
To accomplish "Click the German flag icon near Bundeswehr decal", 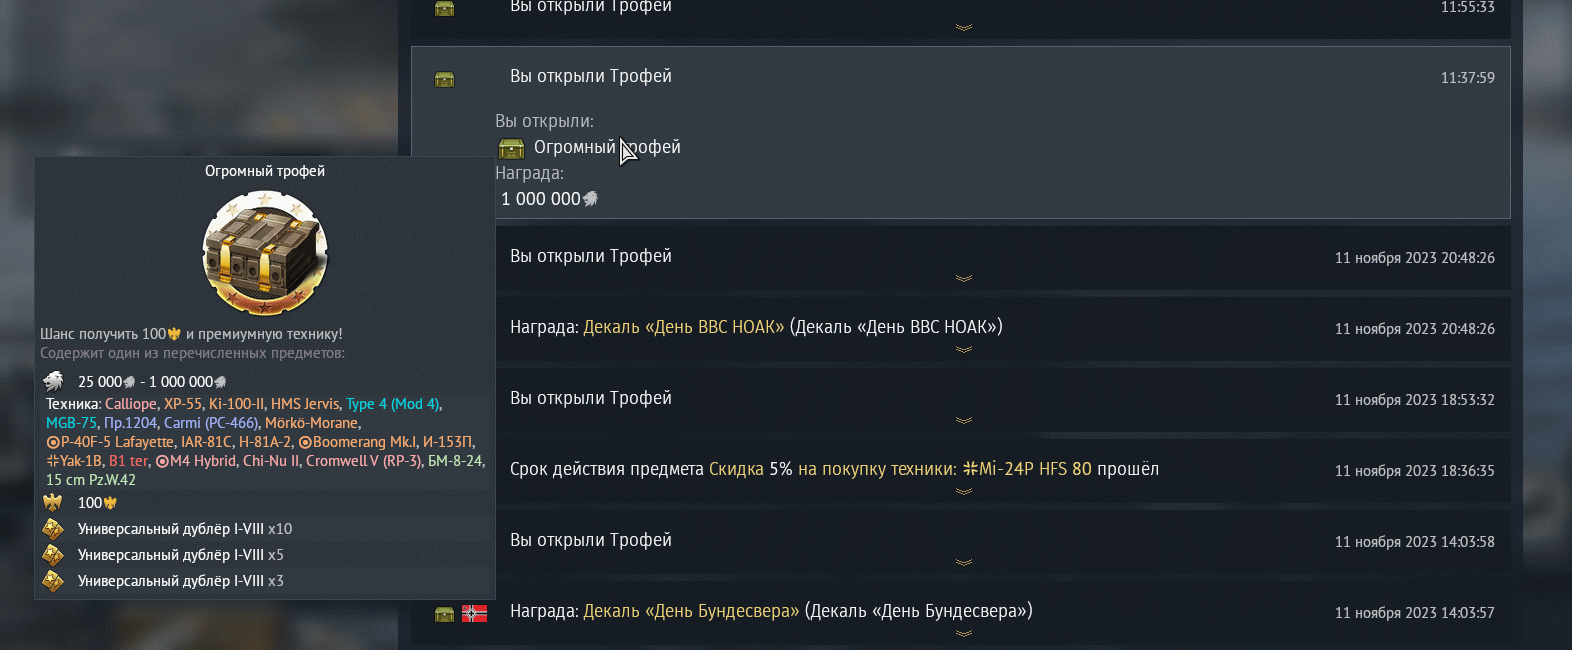I will pos(474,613).
